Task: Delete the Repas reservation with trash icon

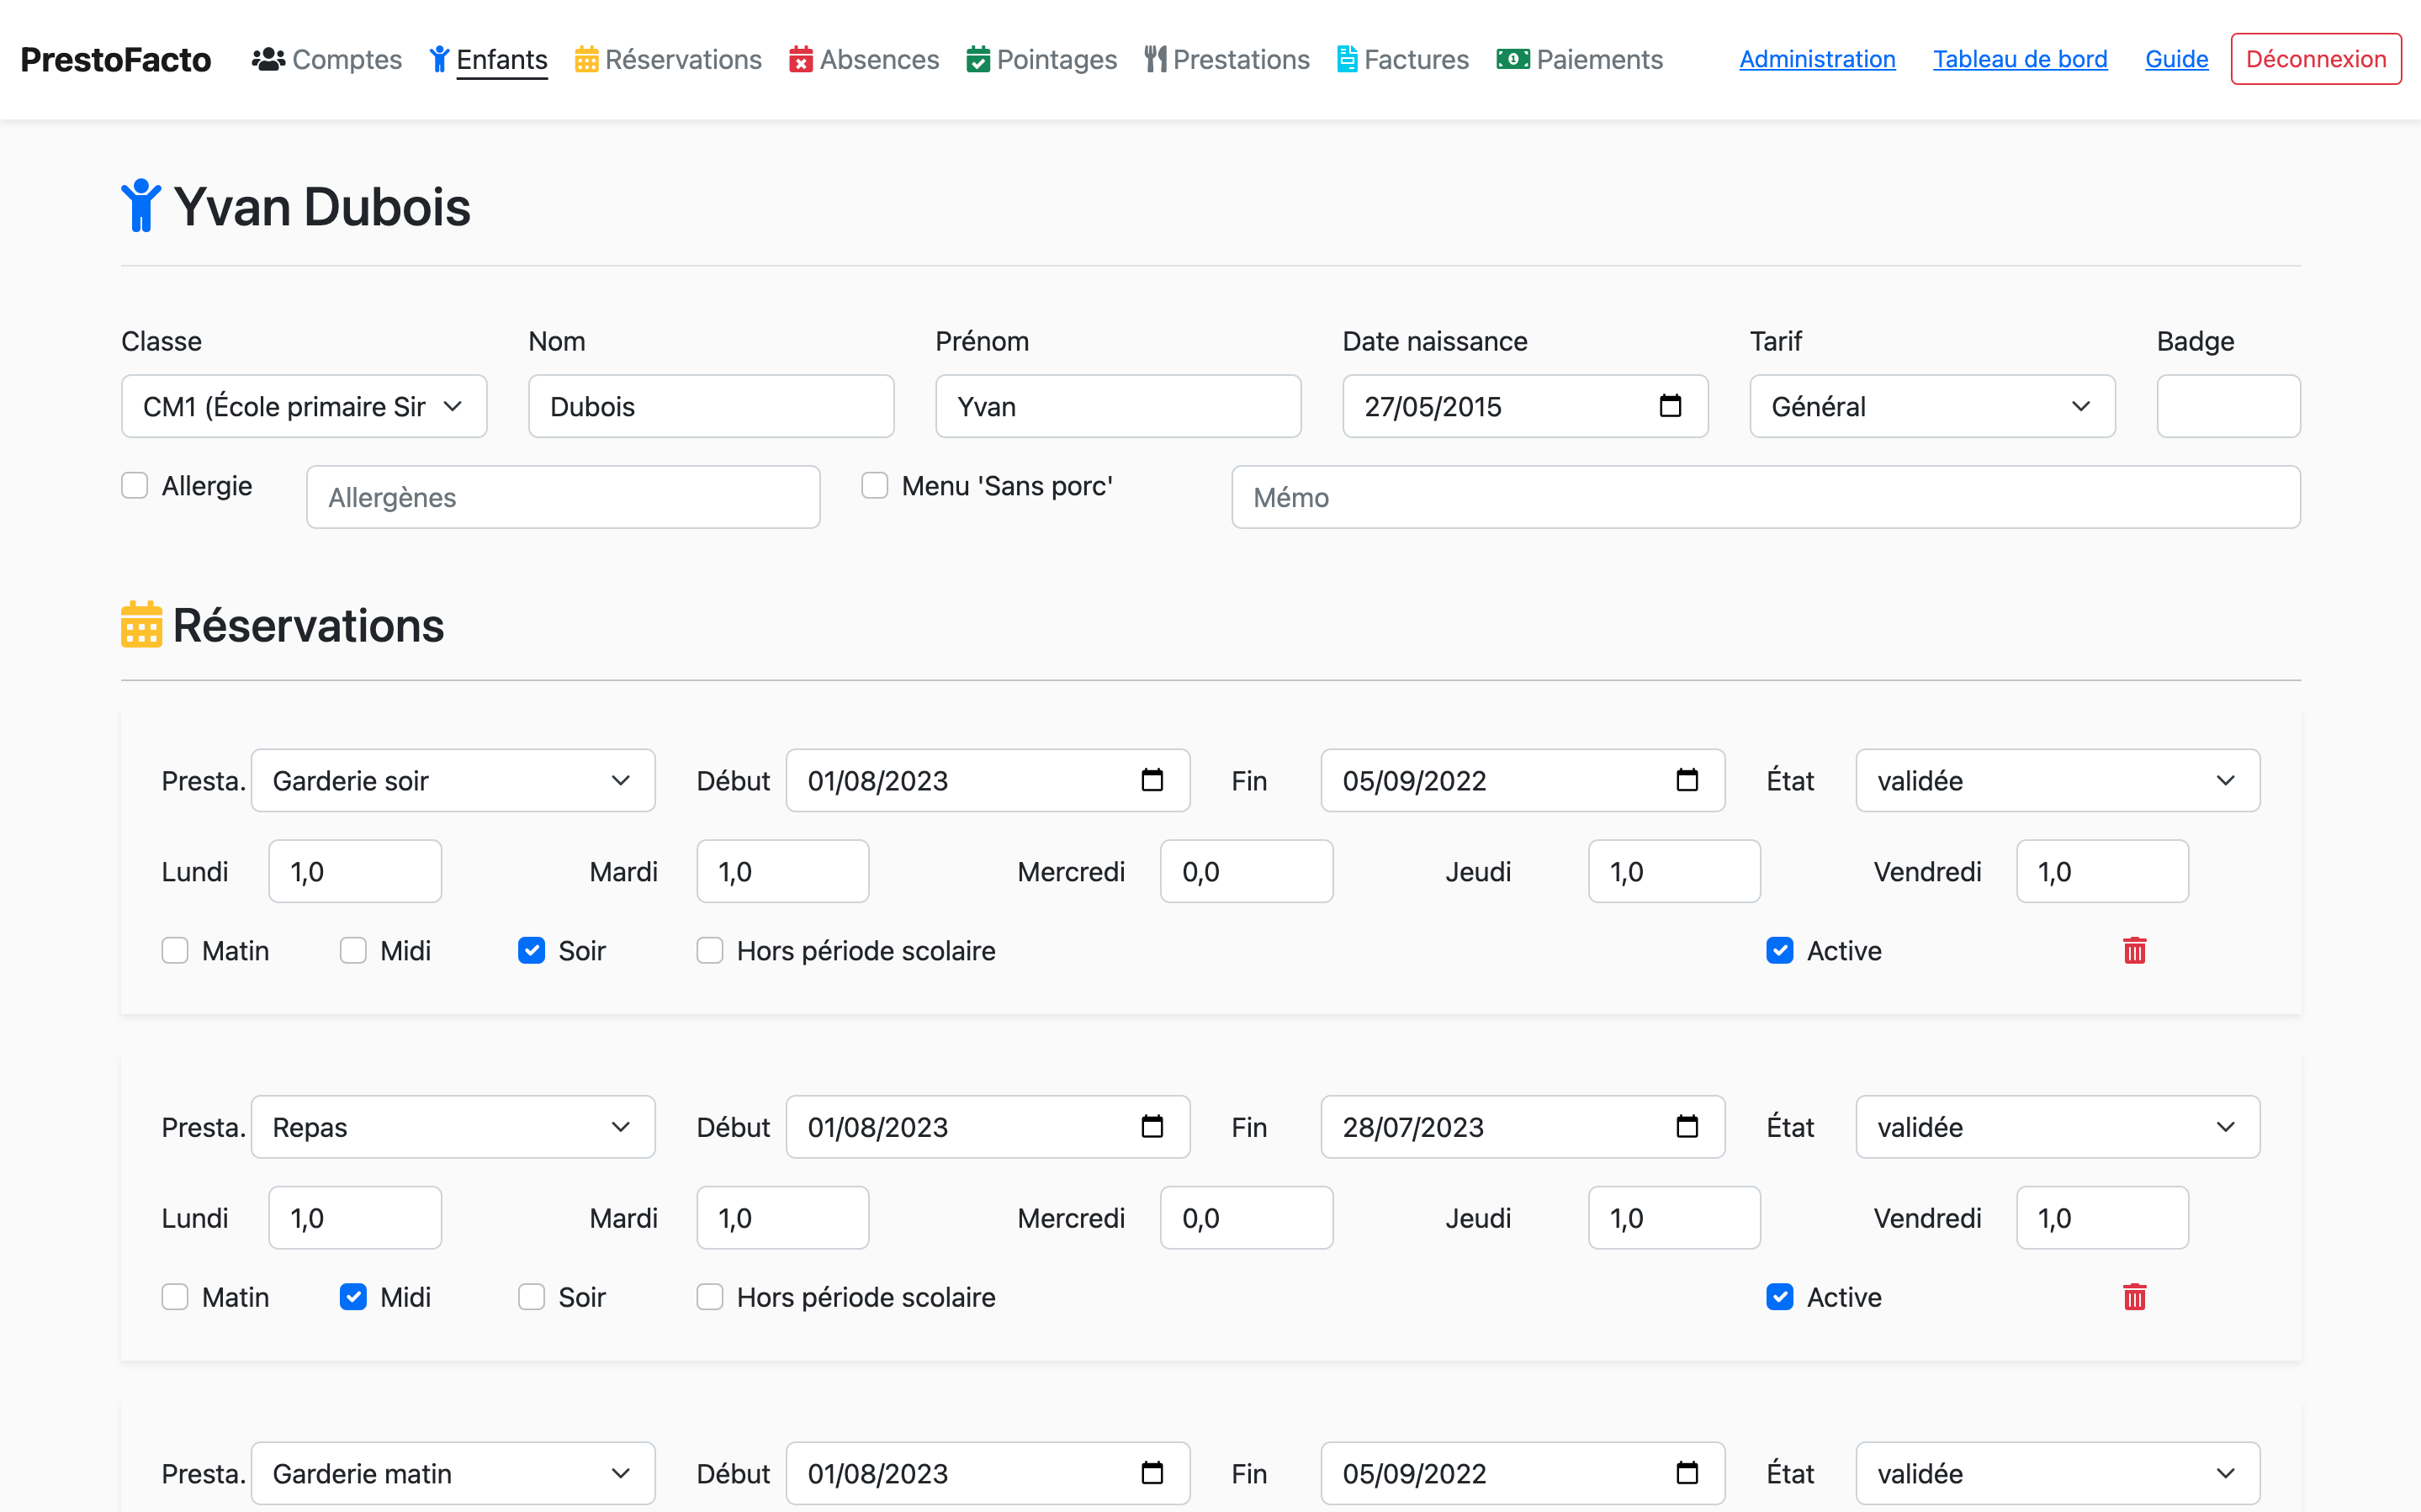Action: click(2134, 1297)
